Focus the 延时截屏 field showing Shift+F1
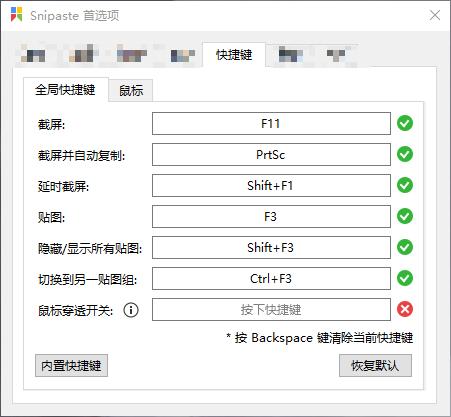 click(x=271, y=186)
